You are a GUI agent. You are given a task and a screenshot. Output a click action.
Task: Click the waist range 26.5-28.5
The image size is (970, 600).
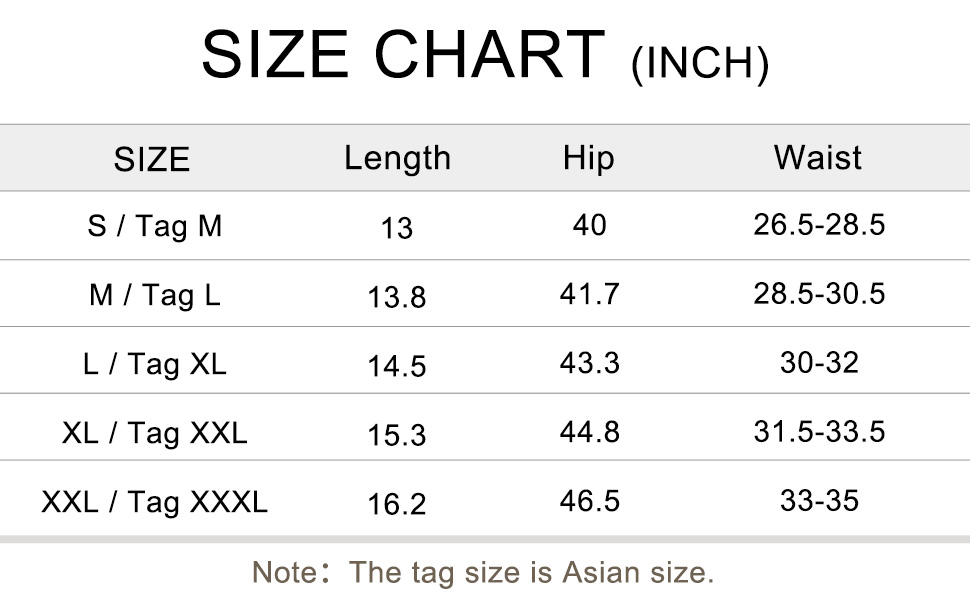(819, 225)
